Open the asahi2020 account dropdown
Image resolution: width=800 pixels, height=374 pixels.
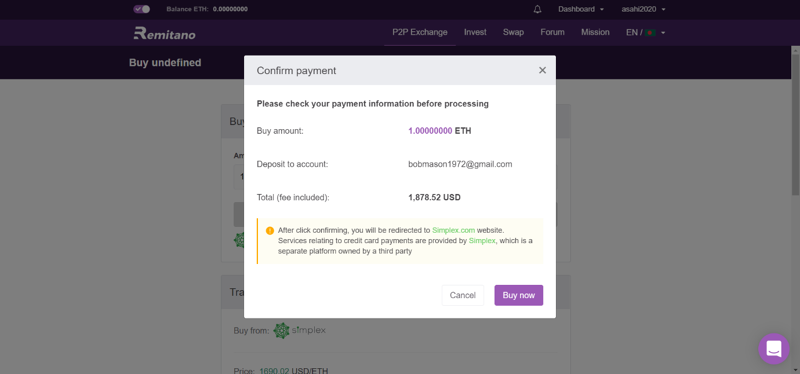click(643, 9)
